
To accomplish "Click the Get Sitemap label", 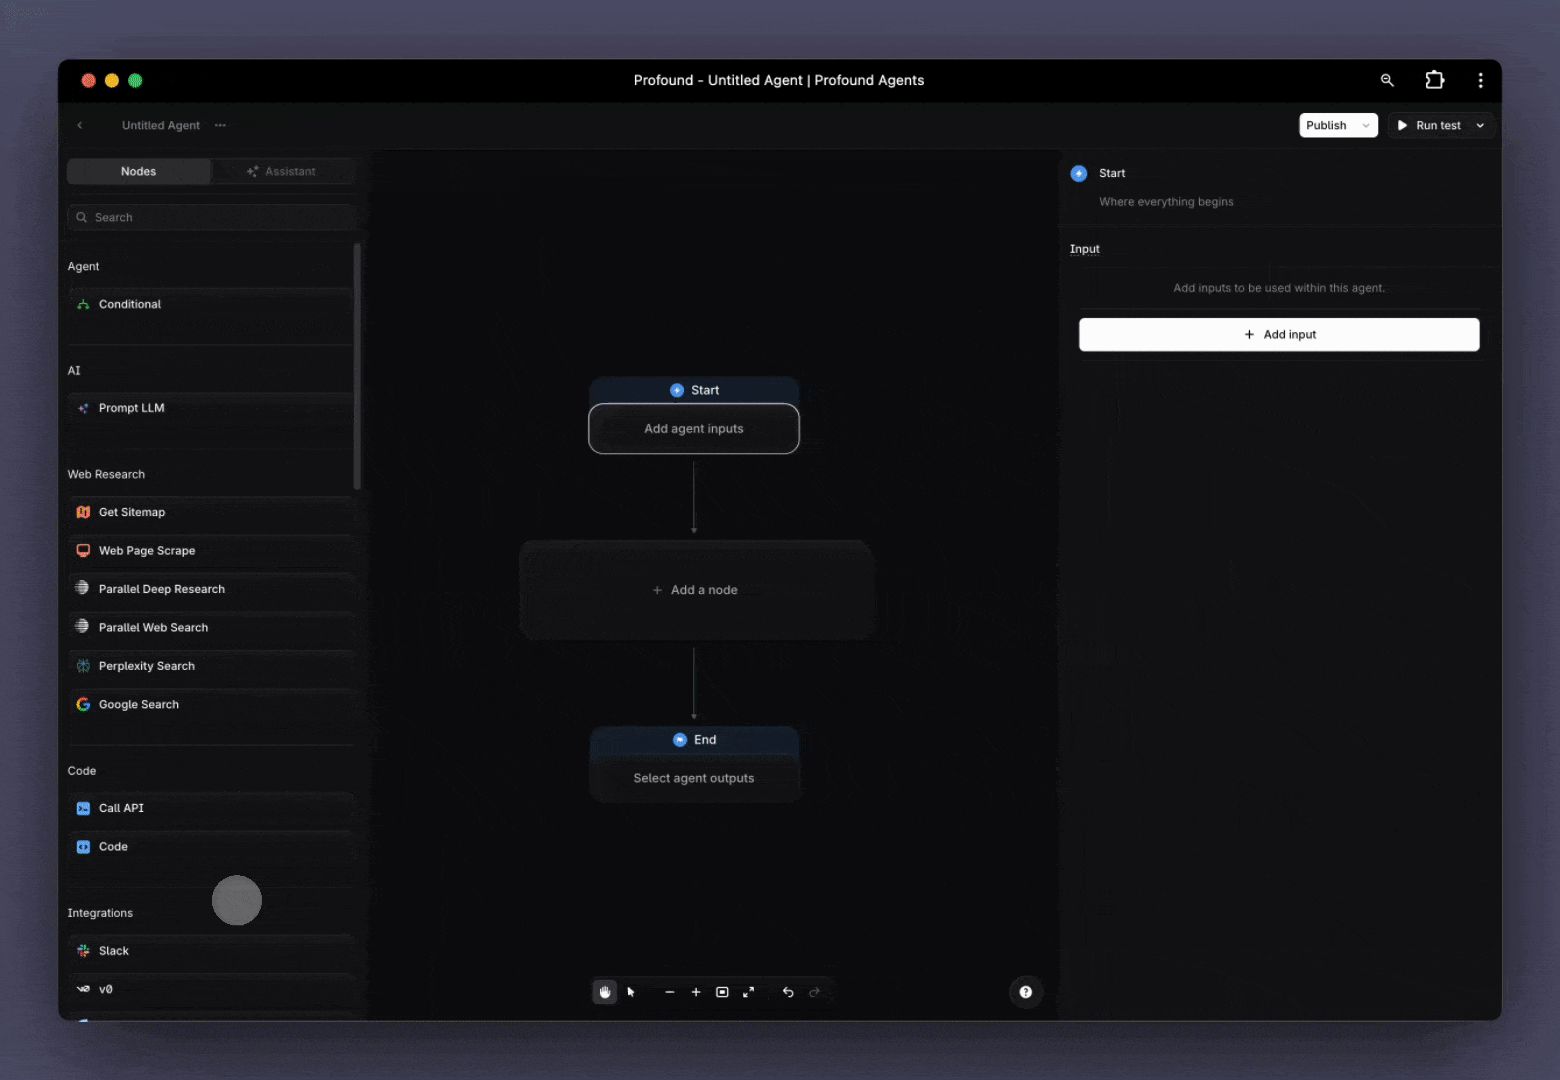I will coord(132,512).
